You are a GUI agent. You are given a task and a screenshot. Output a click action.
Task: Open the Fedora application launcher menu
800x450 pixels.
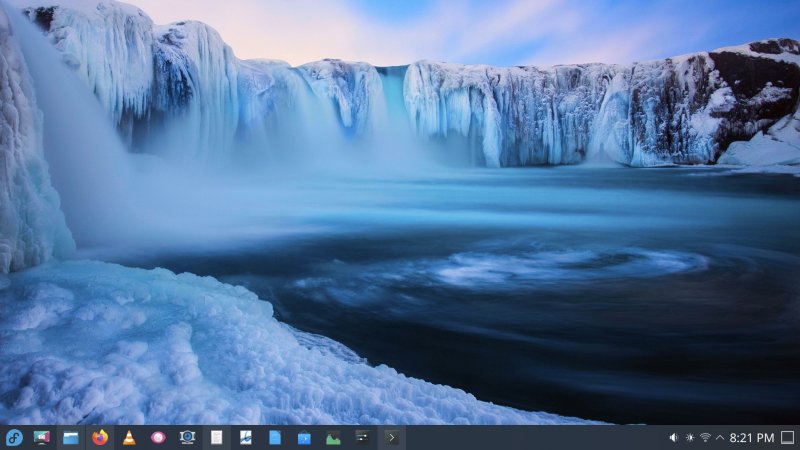click(x=14, y=438)
